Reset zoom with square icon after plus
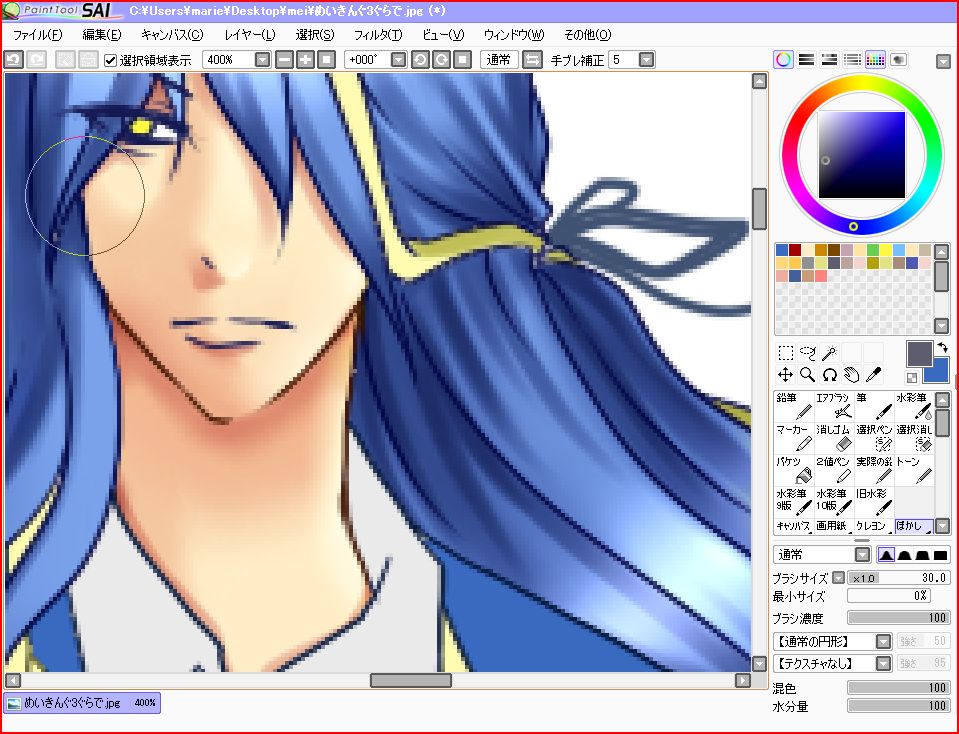Image resolution: width=959 pixels, height=734 pixels. (x=327, y=60)
